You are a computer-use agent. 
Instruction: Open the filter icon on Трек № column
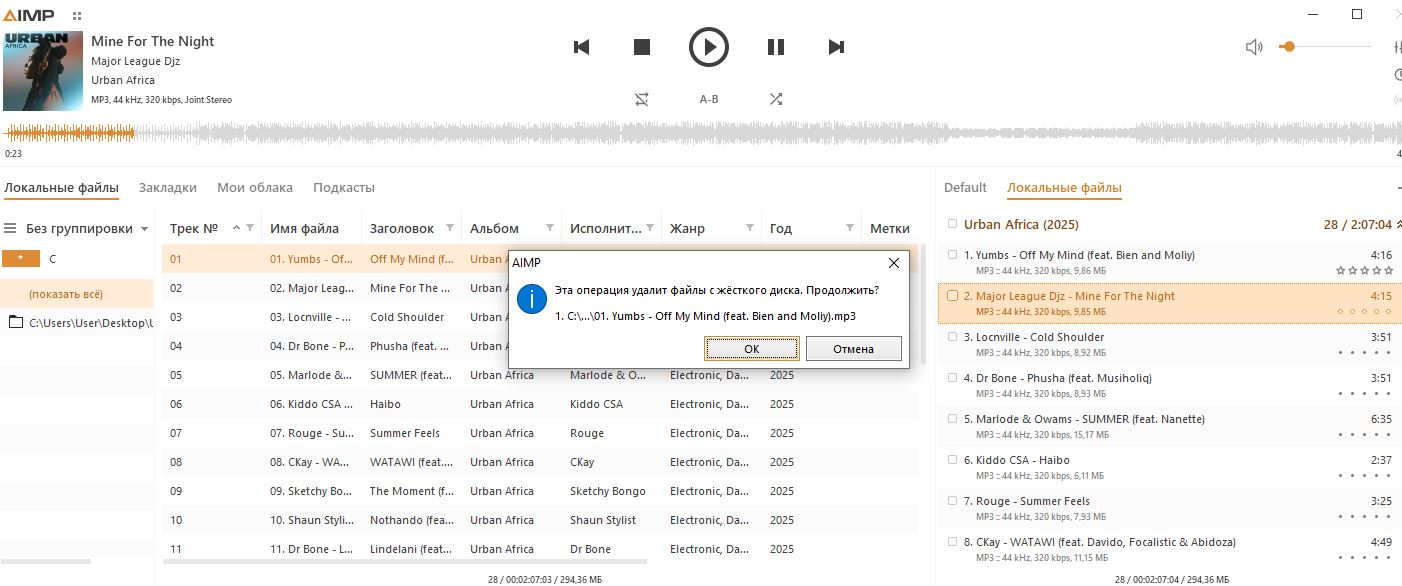(250, 228)
